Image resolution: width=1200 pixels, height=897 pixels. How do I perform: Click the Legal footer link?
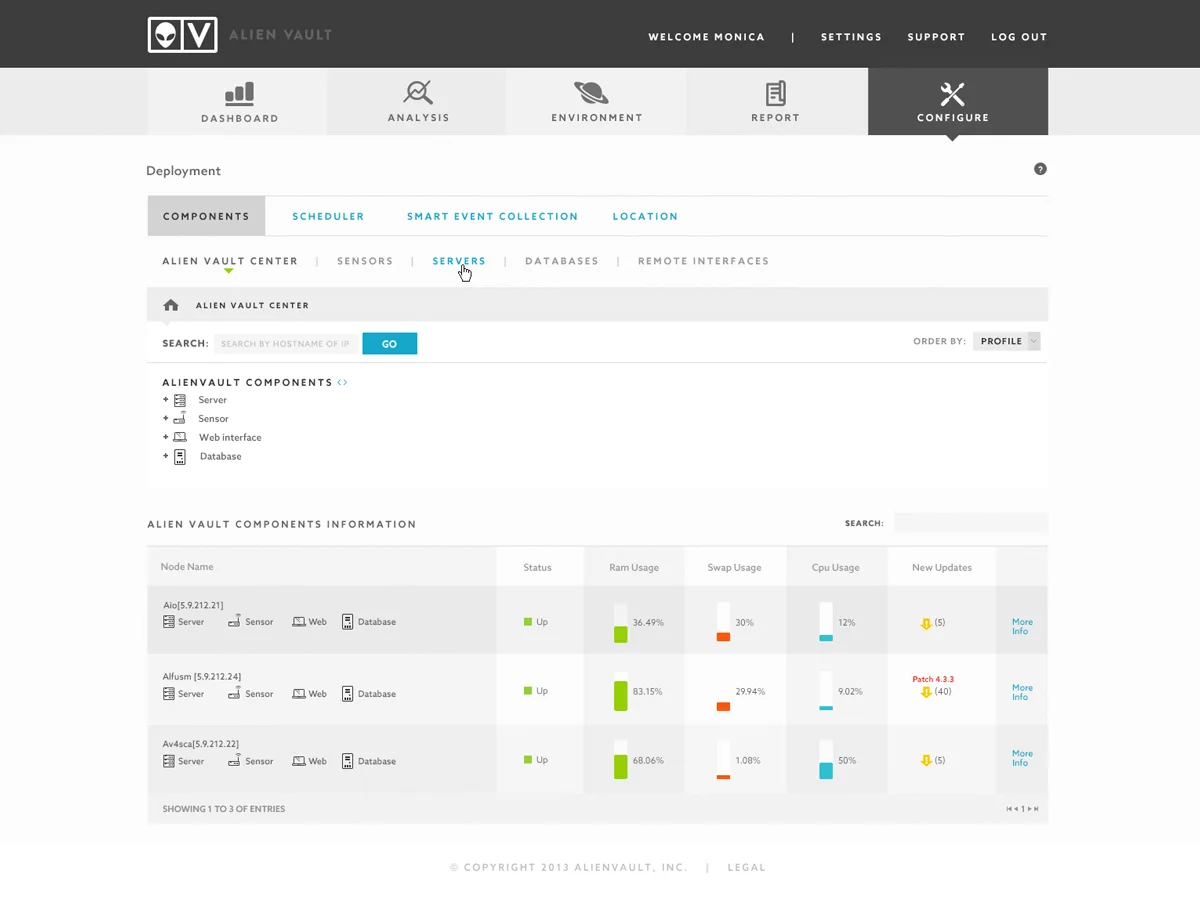(x=746, y=868)
